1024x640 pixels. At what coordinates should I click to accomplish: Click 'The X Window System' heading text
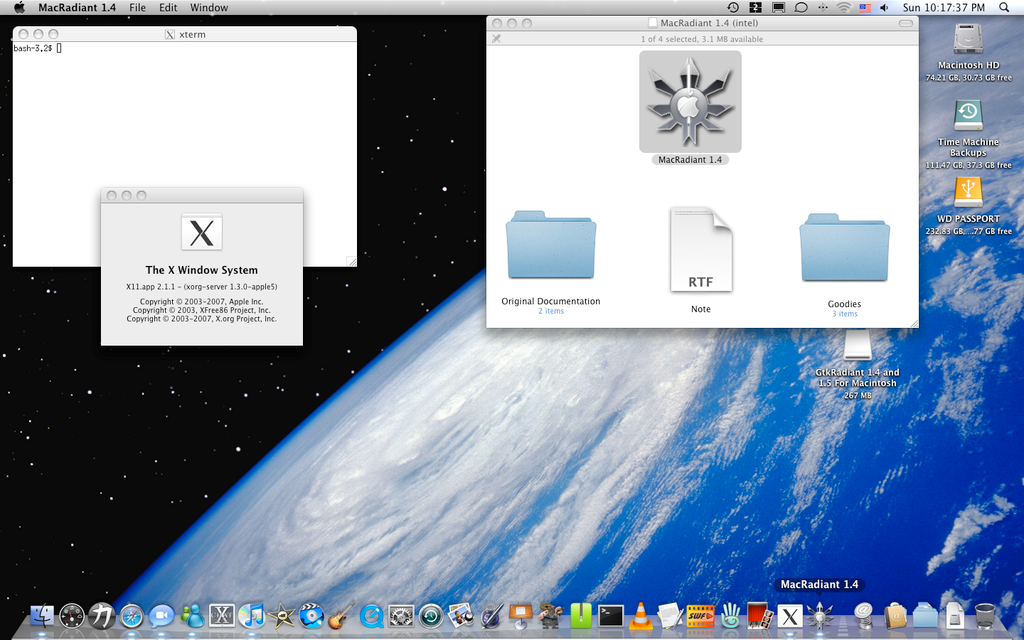pos(201,270)
